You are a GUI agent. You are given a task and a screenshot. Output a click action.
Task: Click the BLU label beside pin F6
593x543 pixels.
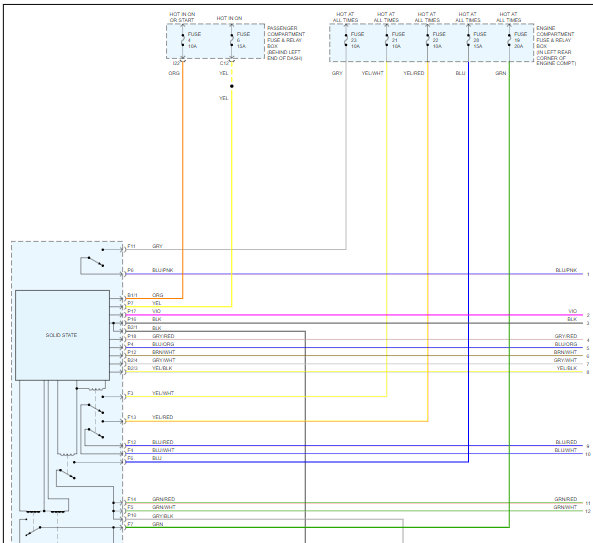(157, 458)
